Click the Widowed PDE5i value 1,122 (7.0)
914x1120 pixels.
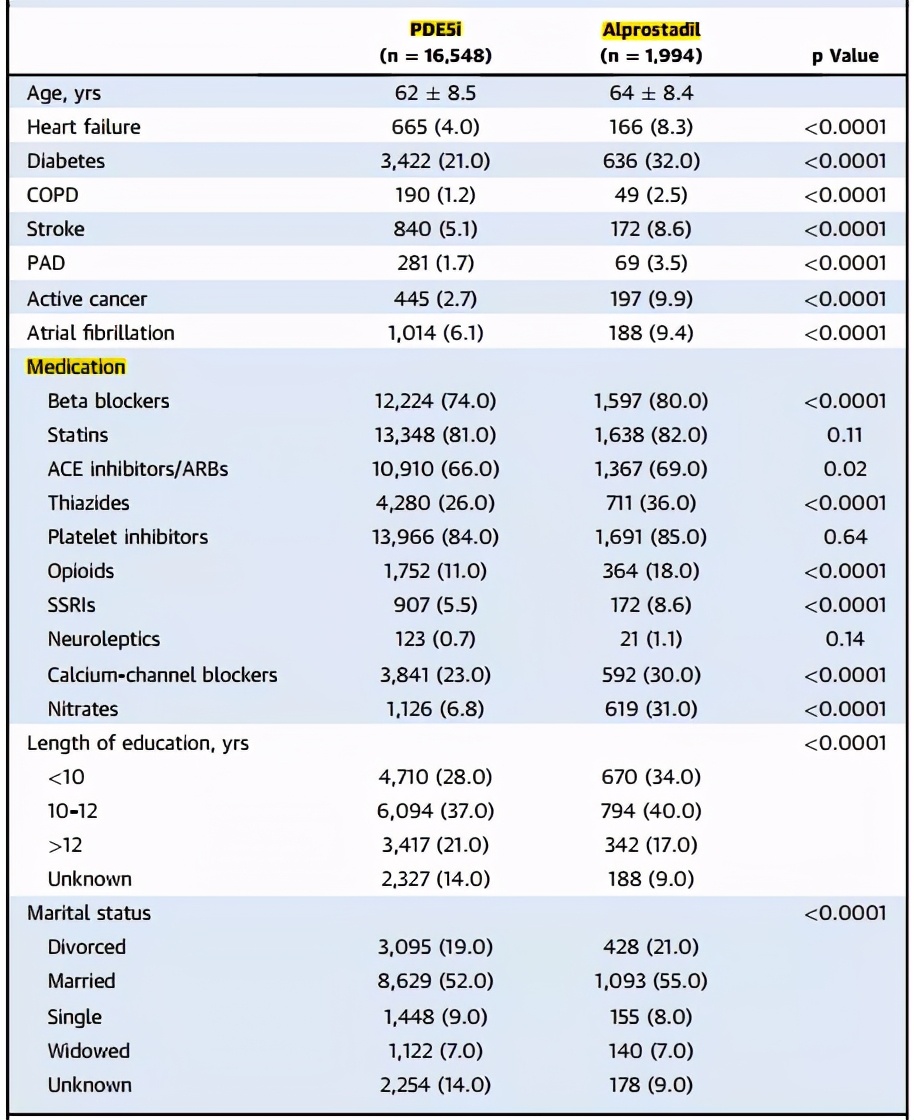(434, 1051)
